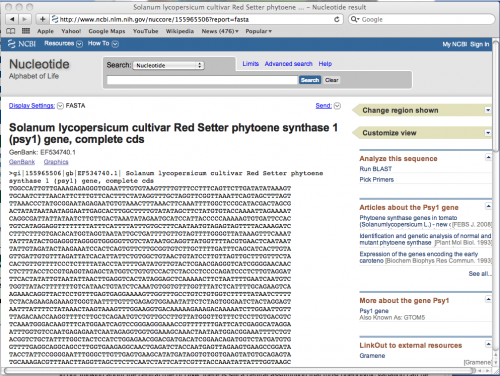Open Identification and genetic analysis article
Image resolution: width=500 pixels, height=376 pixels.
click(425, 239)
